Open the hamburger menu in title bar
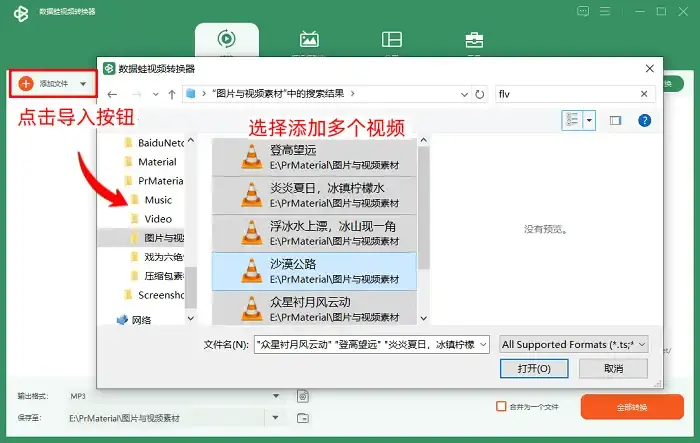 click(x=605, y=11)
